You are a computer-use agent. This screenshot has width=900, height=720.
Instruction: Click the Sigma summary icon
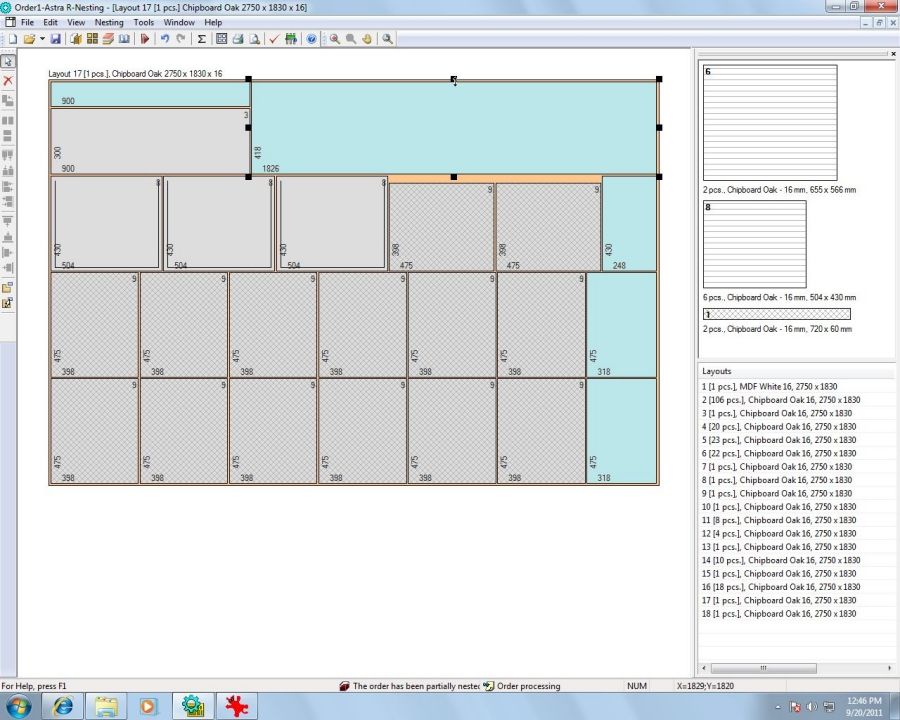201,39
